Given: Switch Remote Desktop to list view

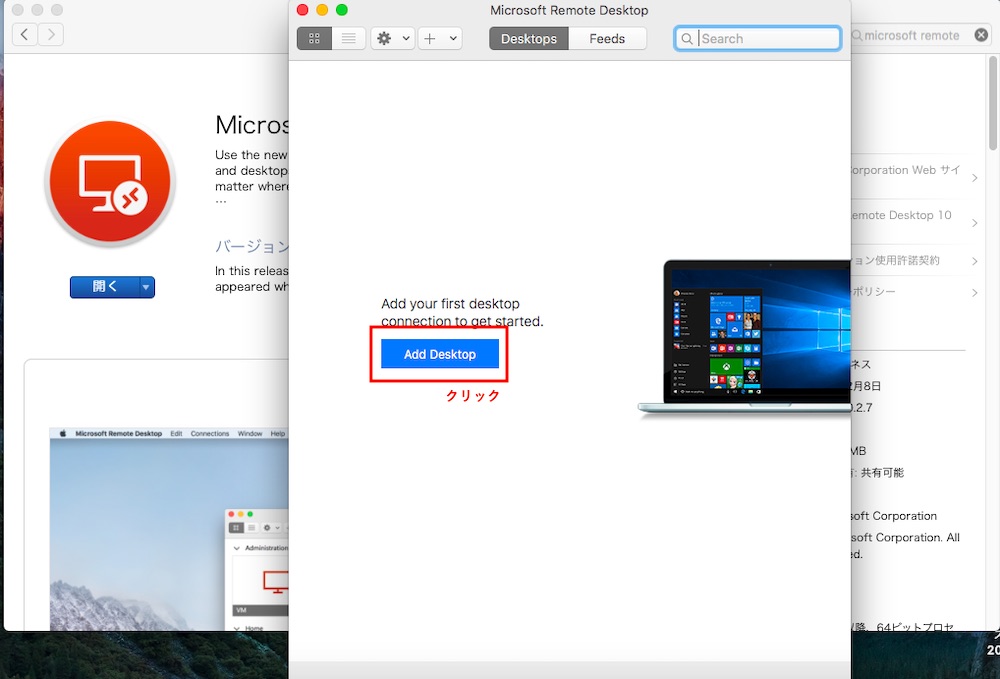Looking at the screenshot, I should coord(349,38).
